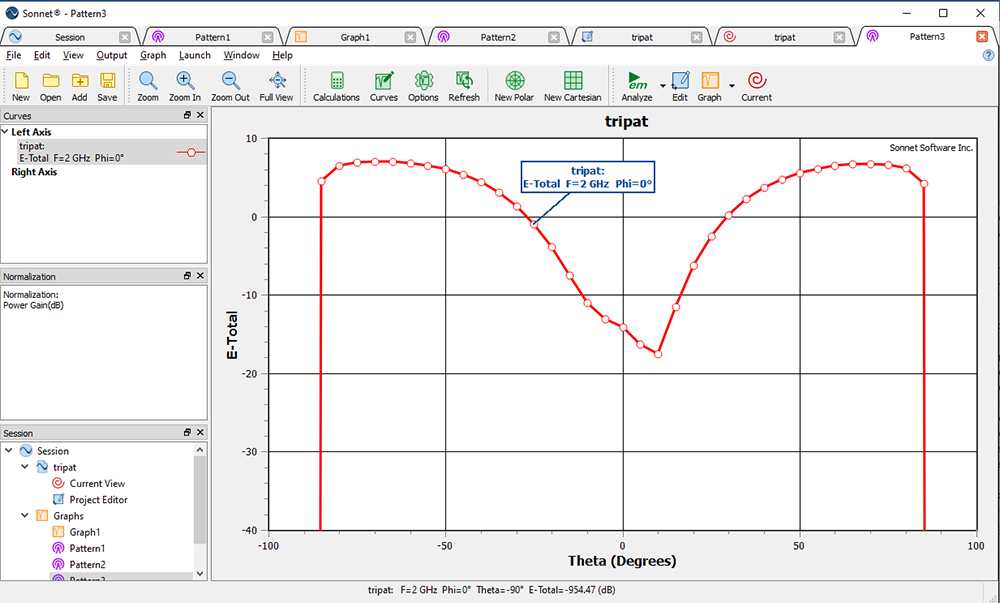This screenshot has width=1000, height=603.
Task: Open the Calculations tool
Action: click(x=337, y=86)
